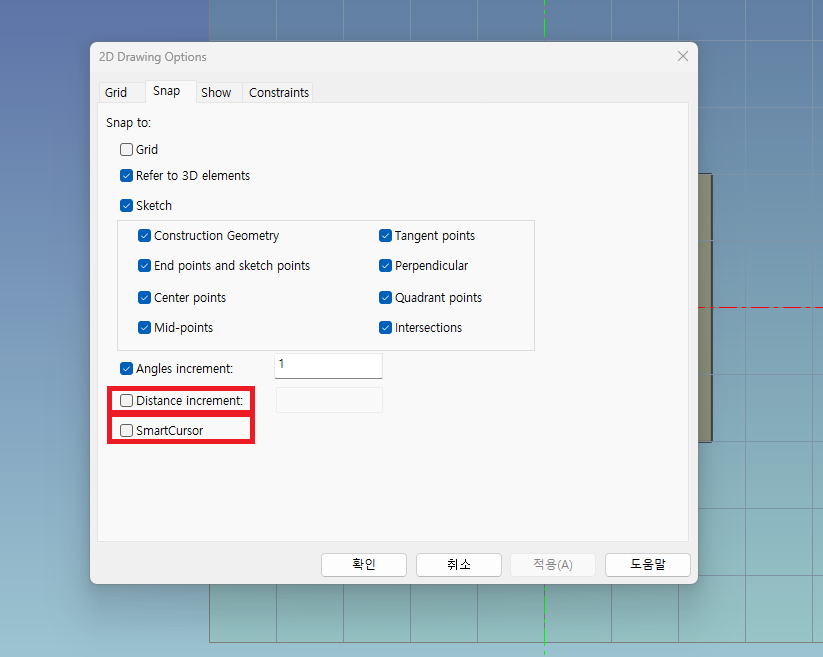The image size is (823, 657).
Task: Click the "Snap to:" label
Action: point(129,123)
